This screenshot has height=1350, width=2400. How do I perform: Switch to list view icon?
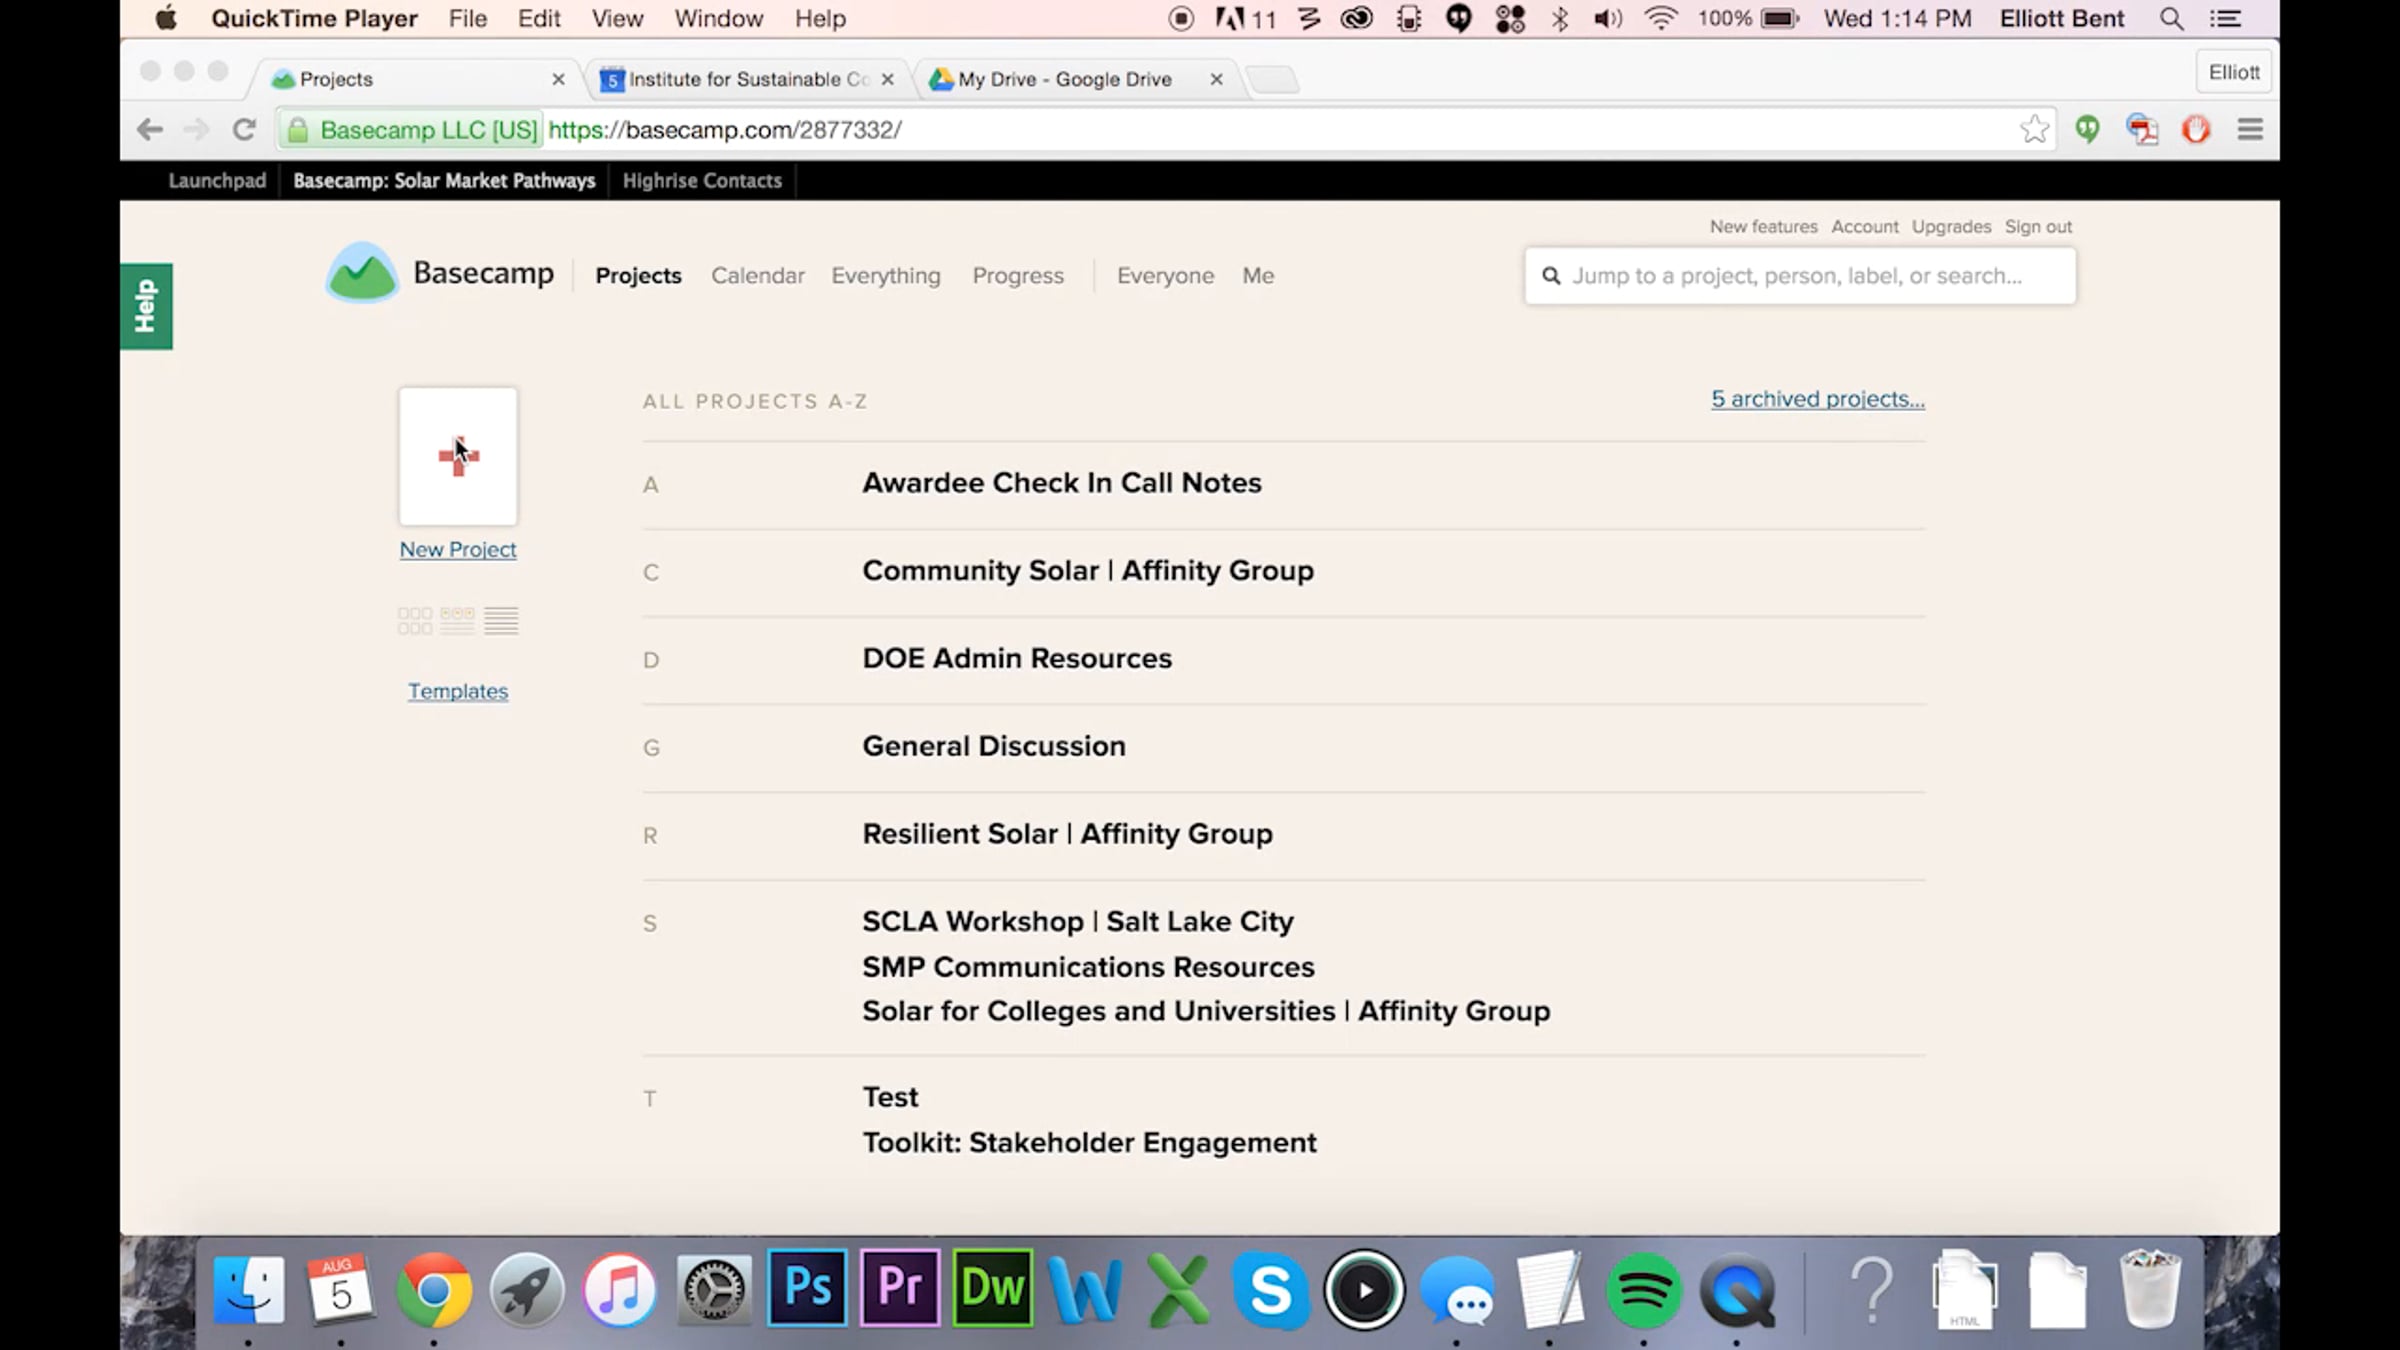point(501,621)
